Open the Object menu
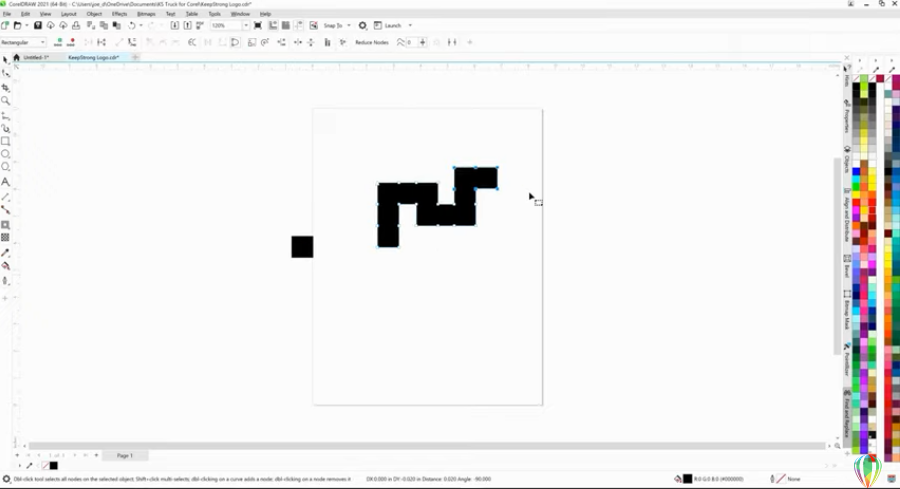The width and height of the screenshot is (900, 489). point(94,14)
